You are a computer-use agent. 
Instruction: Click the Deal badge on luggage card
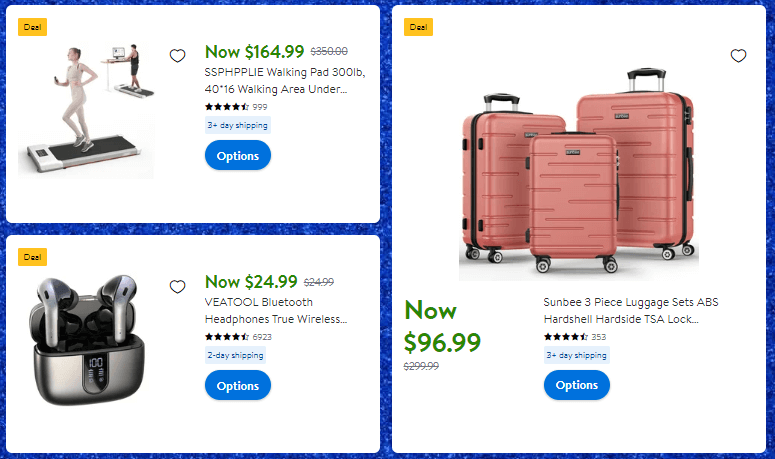point(418,26)
